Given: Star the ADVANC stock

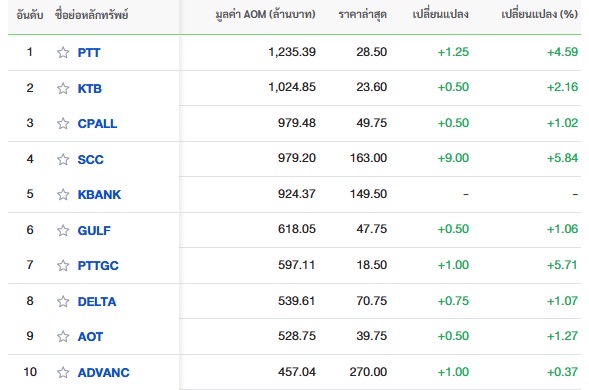Looking at the screenshot, I should pyautogui.click(x=63, y=372).
